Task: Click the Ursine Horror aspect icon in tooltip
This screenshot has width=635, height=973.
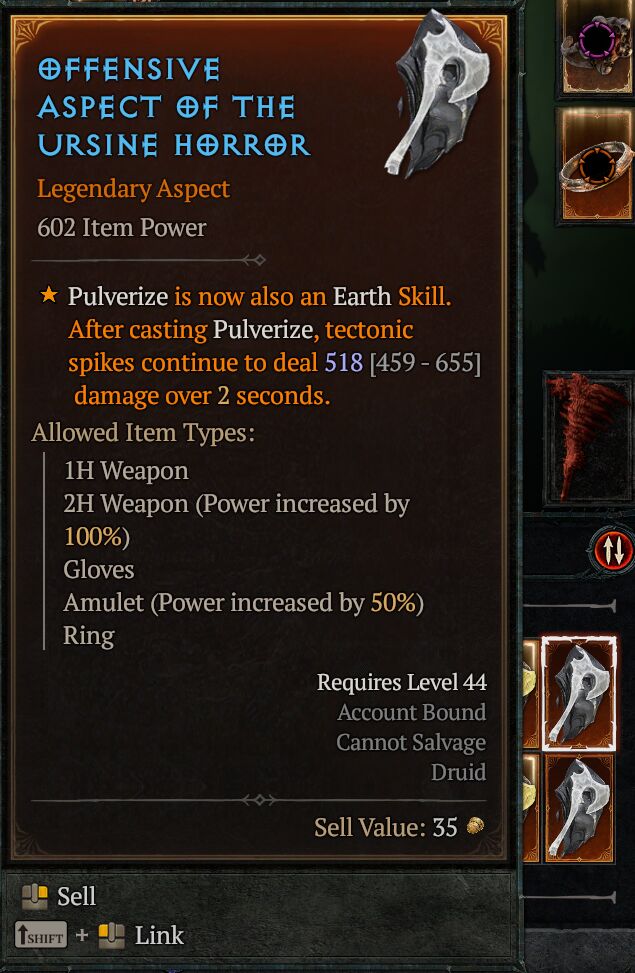Action: click(436, 93)
